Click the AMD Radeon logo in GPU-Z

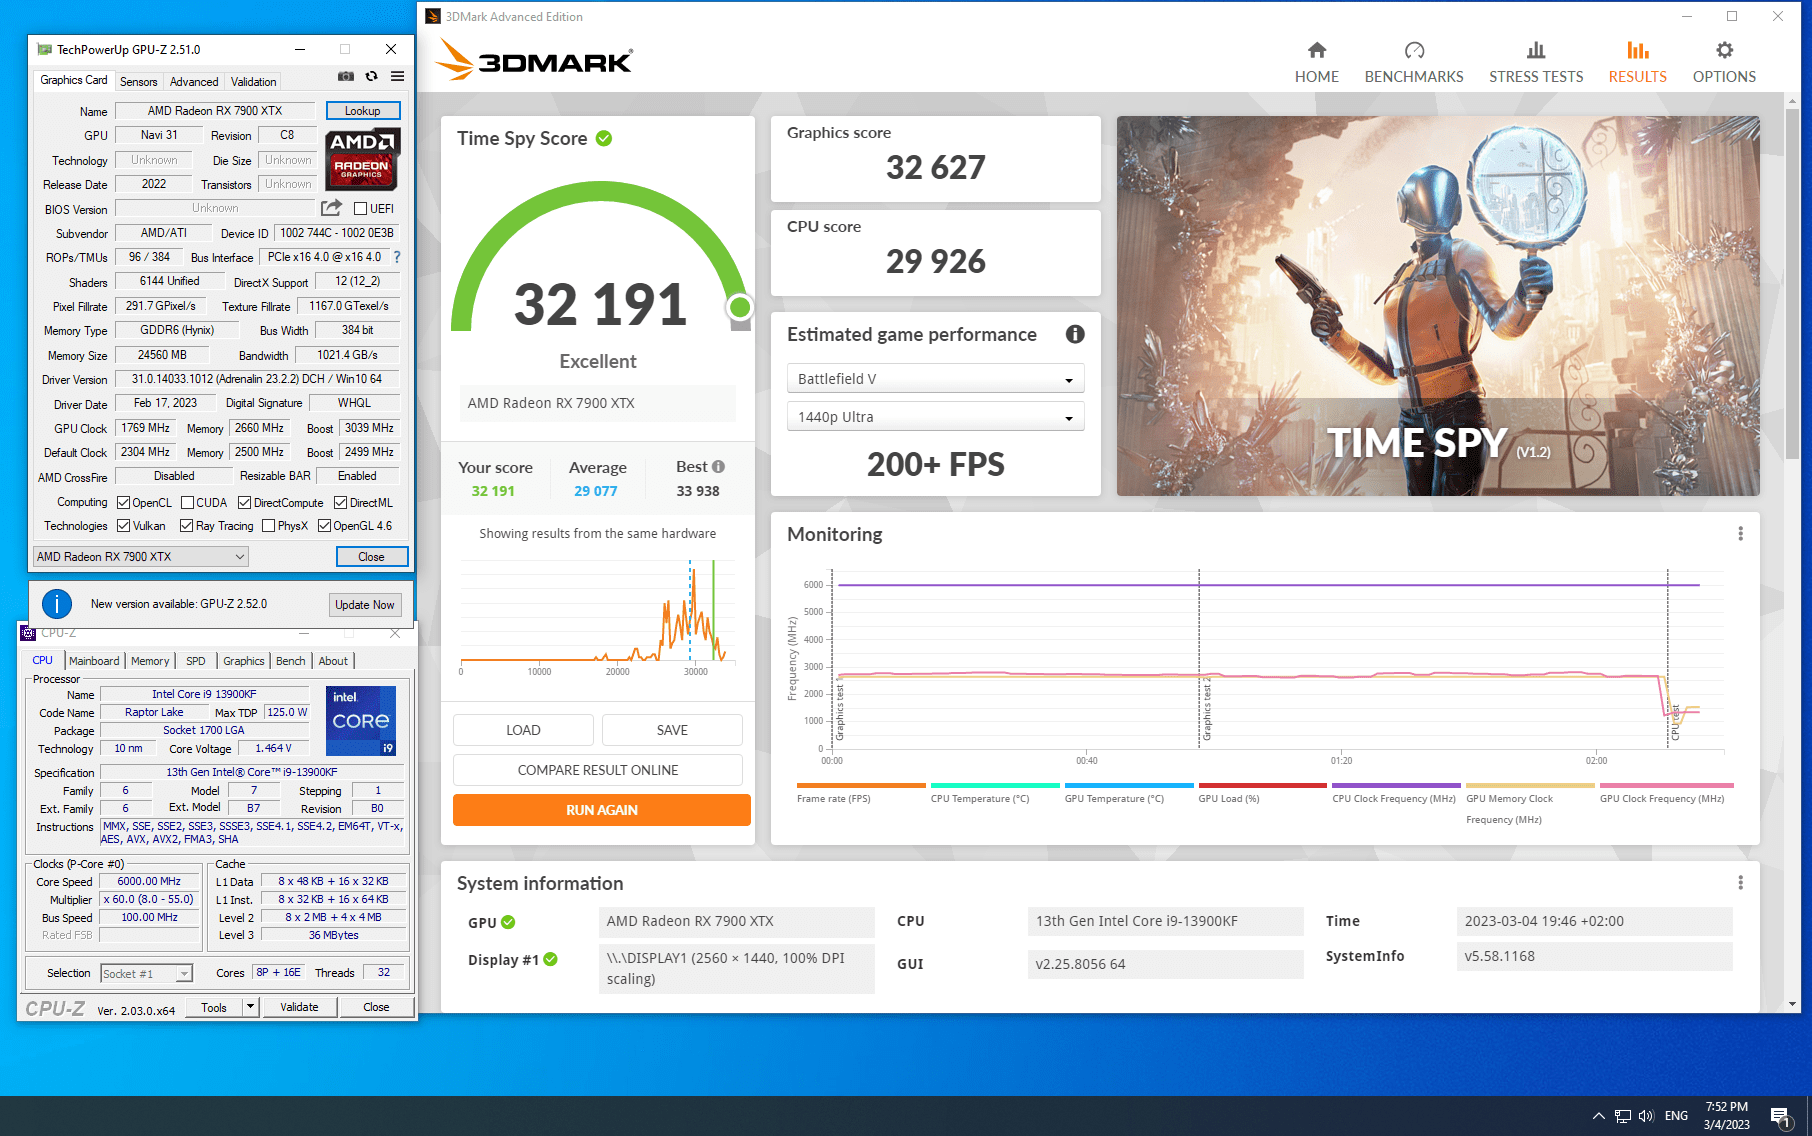pyautogui.click(x=362, y=159)
